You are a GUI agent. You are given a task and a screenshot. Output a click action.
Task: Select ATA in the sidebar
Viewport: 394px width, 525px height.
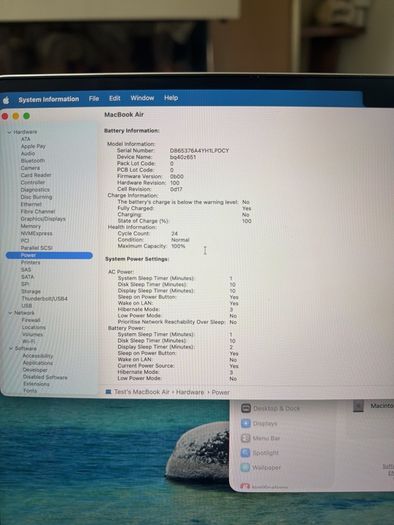click(x=25, y=139)
